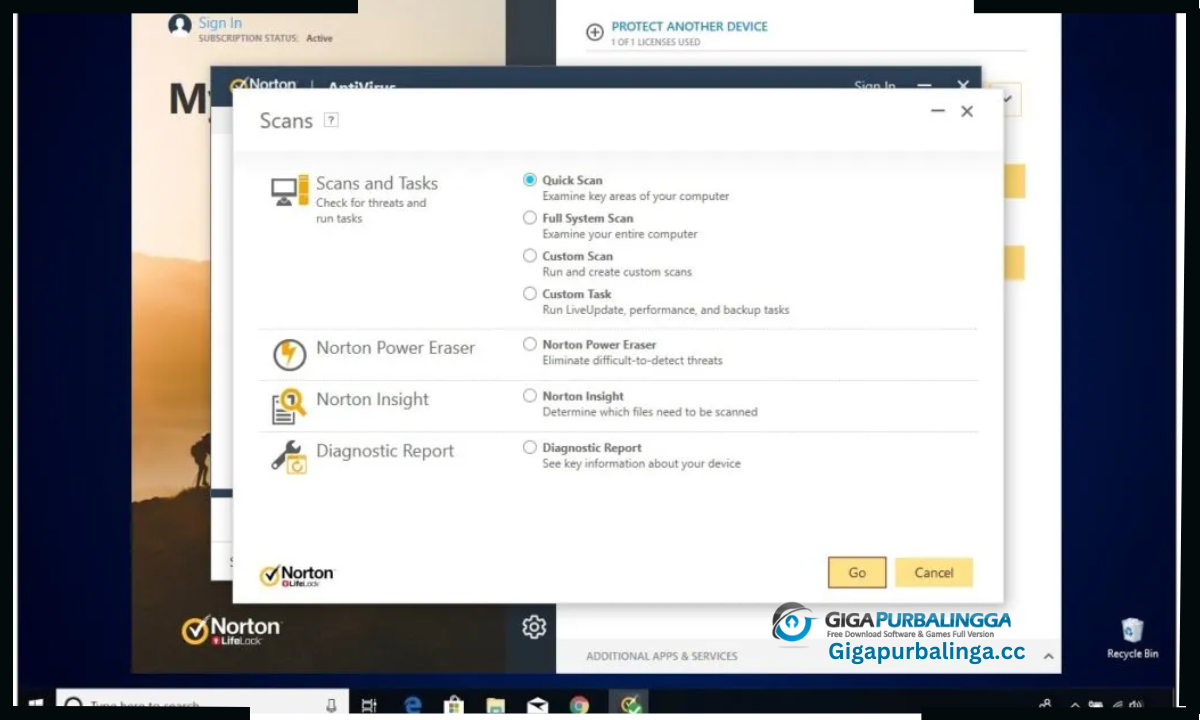Click the Norton LifeLock logo in My Norton window
Viewport: 1200px width, 720px height.
tap(231, 630)
